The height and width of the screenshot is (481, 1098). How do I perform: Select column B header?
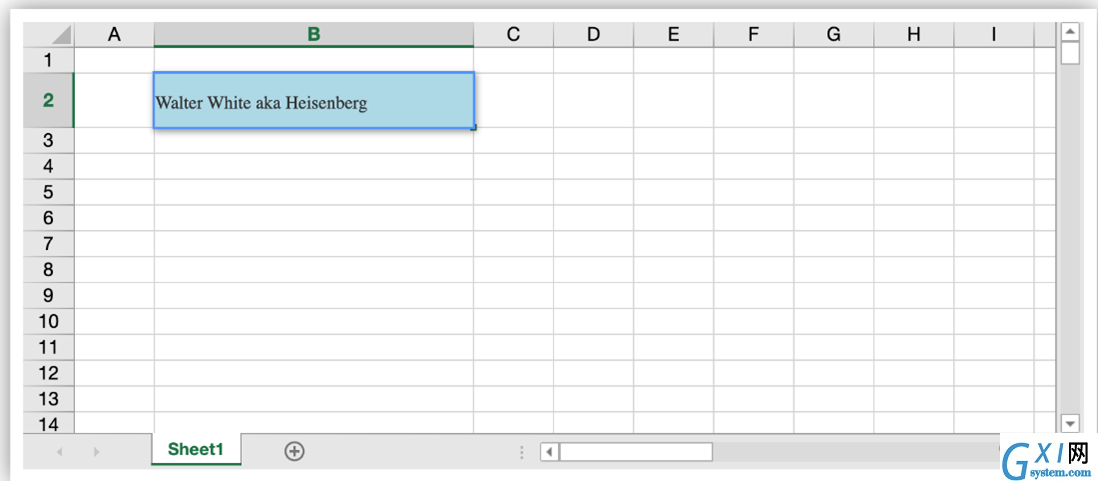coord(314,34)
